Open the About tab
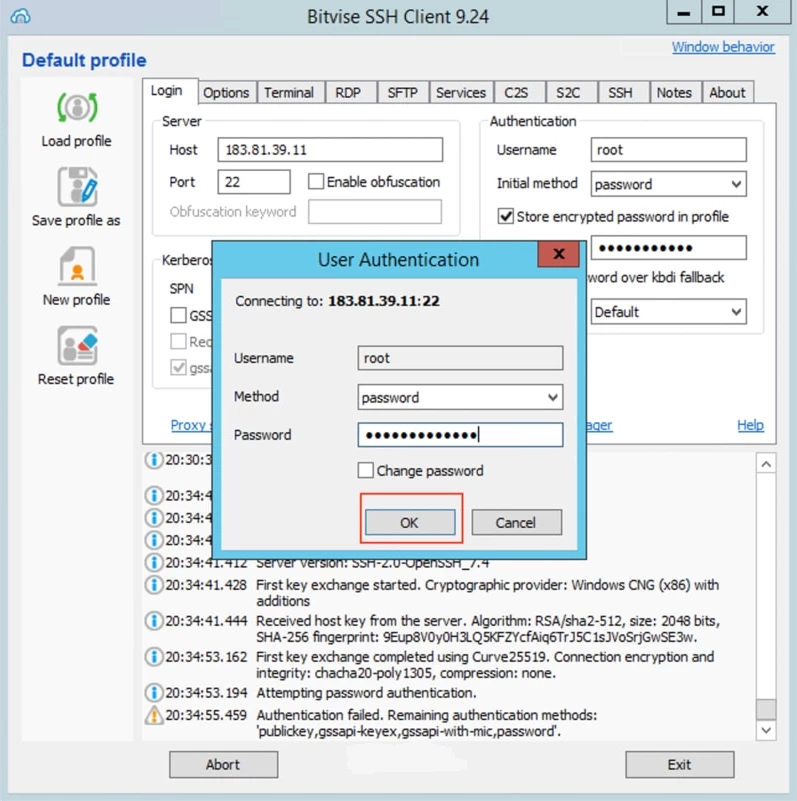797x801 pixels. (x=727, y=92)
